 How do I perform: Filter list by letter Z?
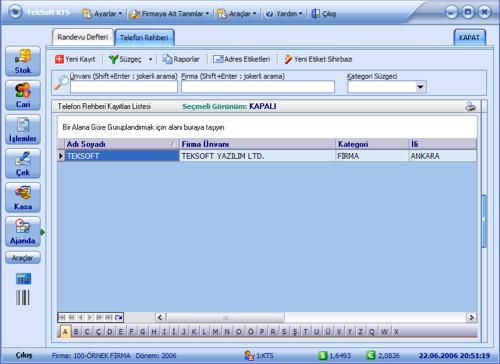point(360,332)
